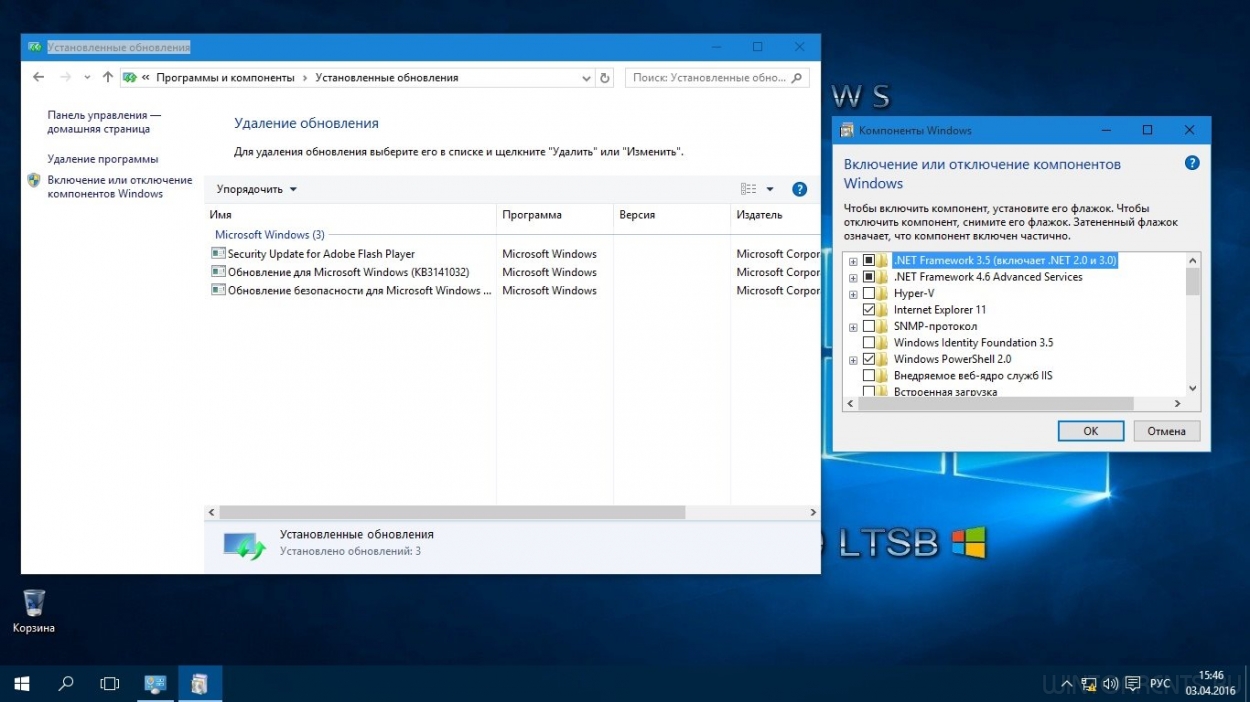Open help in the Компоненты Windows dialog
This screenshot has height=702, width=1250.
click(1191, 163)
